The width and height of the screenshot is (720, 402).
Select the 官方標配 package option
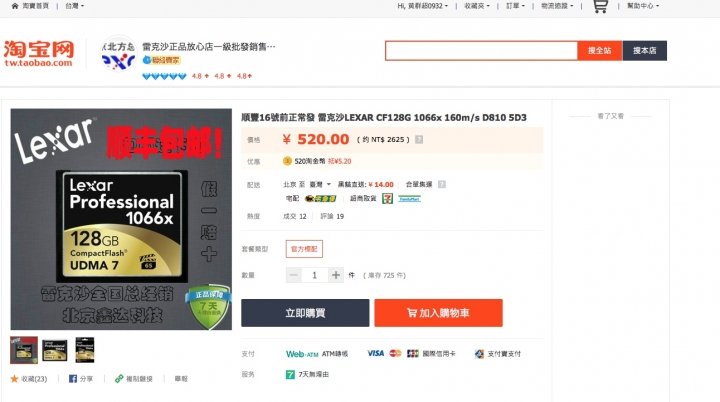click(x=304, y=249)
